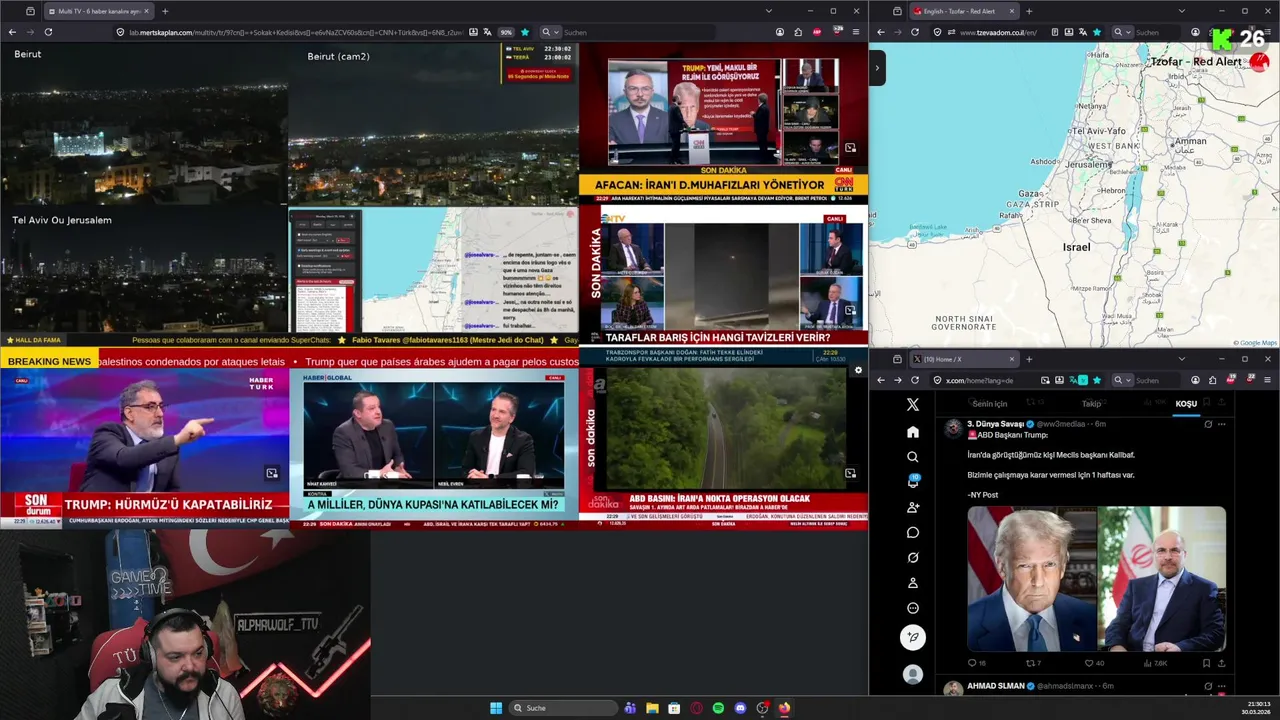Open the X follow people icon
This screenshot has height=720, width=1280.
click(x=912, y=507)
